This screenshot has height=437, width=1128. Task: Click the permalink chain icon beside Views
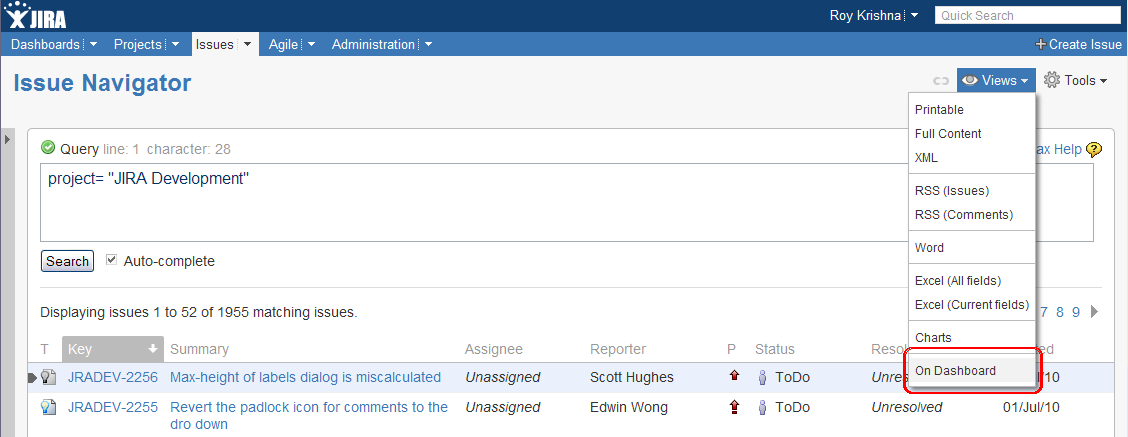[941, 81]
